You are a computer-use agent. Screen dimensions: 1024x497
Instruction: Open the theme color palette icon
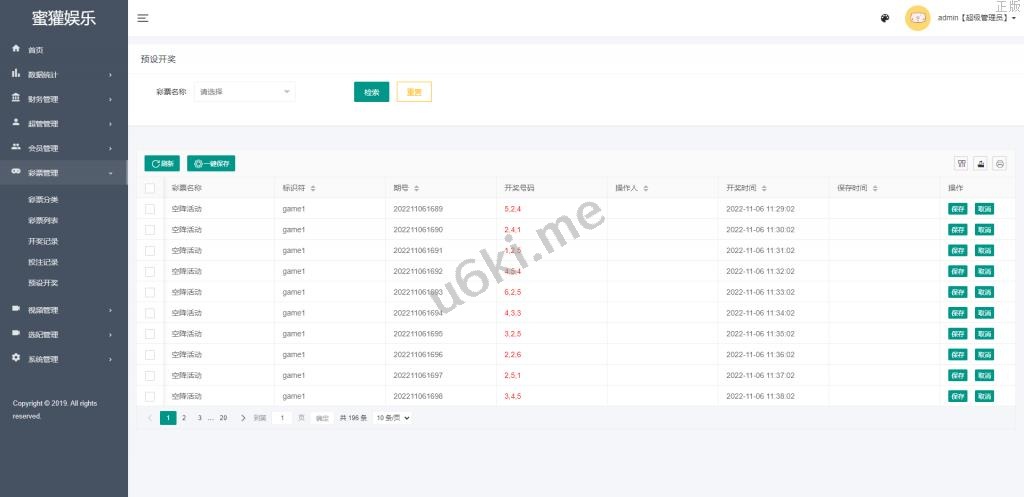pyautogui.click(x=885, y=18)
